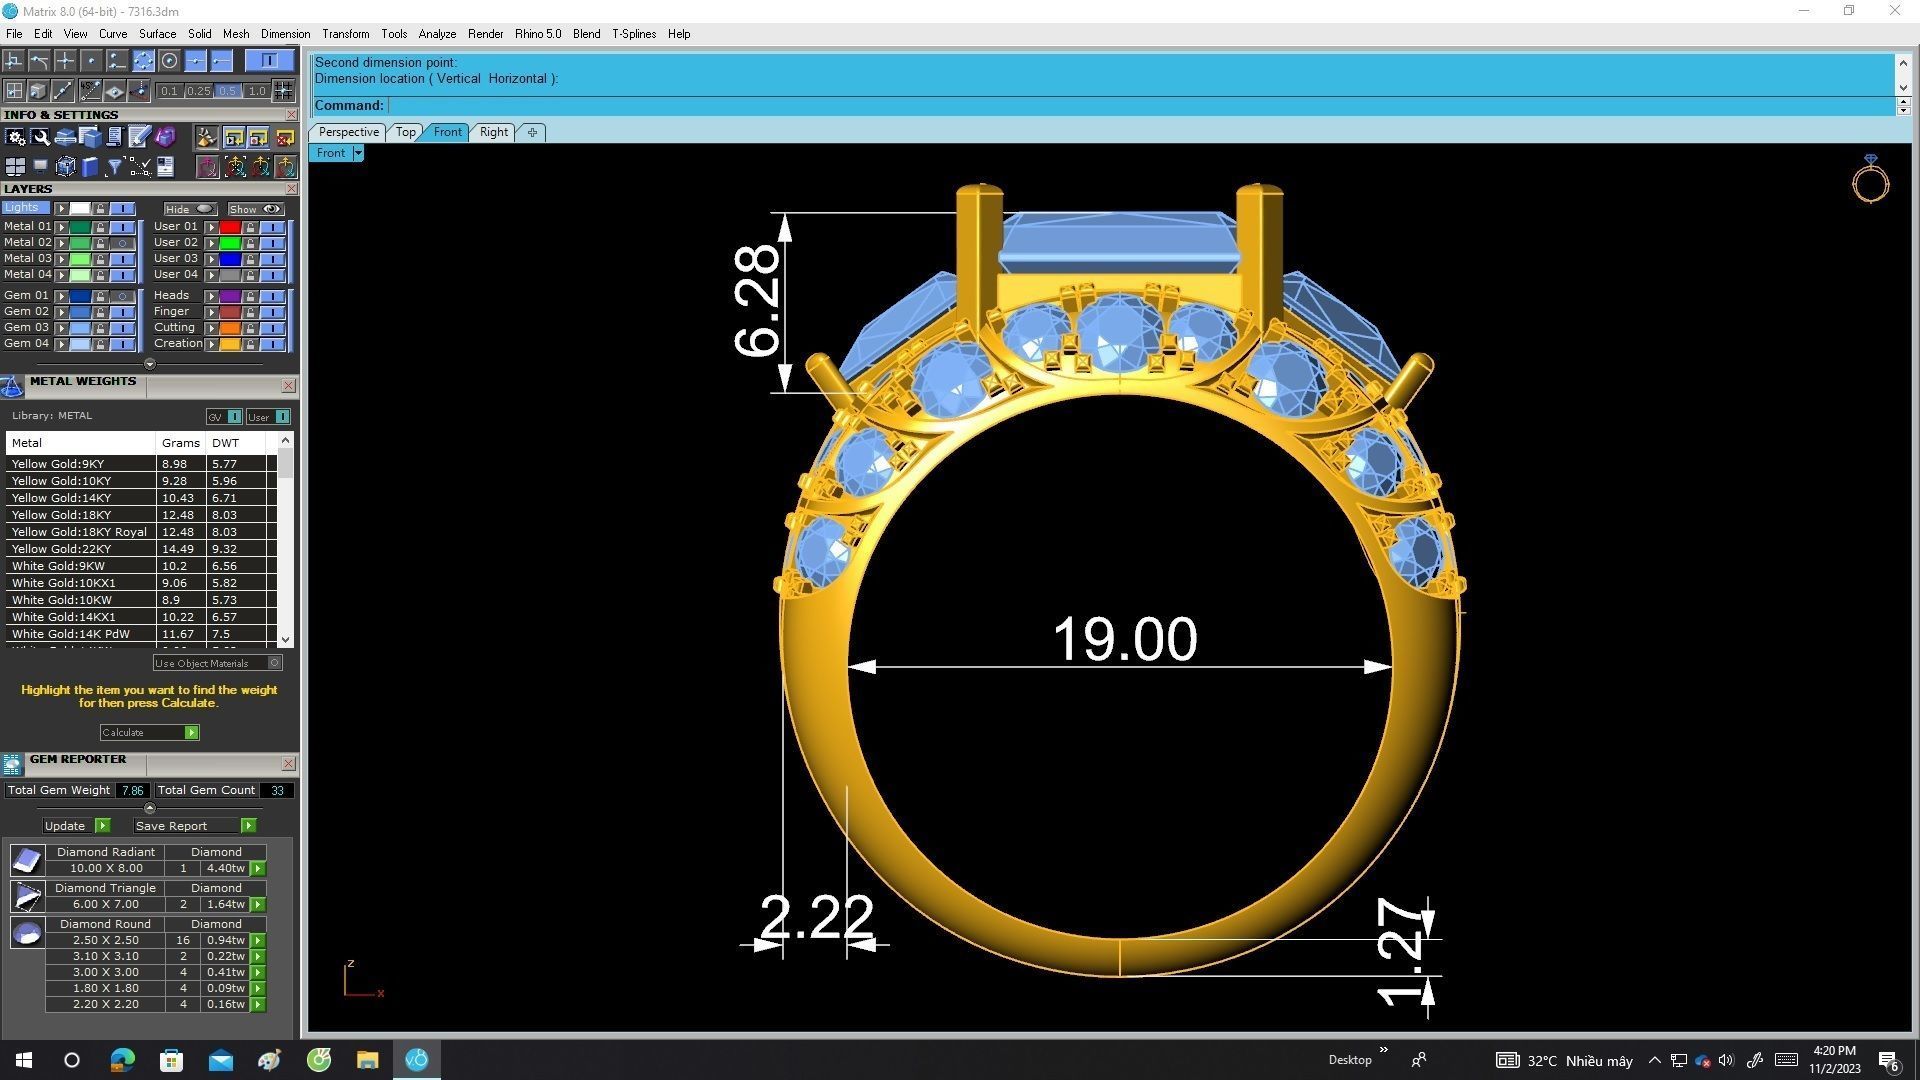Switch to the Perspective viewport tab
1920x1080 pixels.
(x=348, y=132)
